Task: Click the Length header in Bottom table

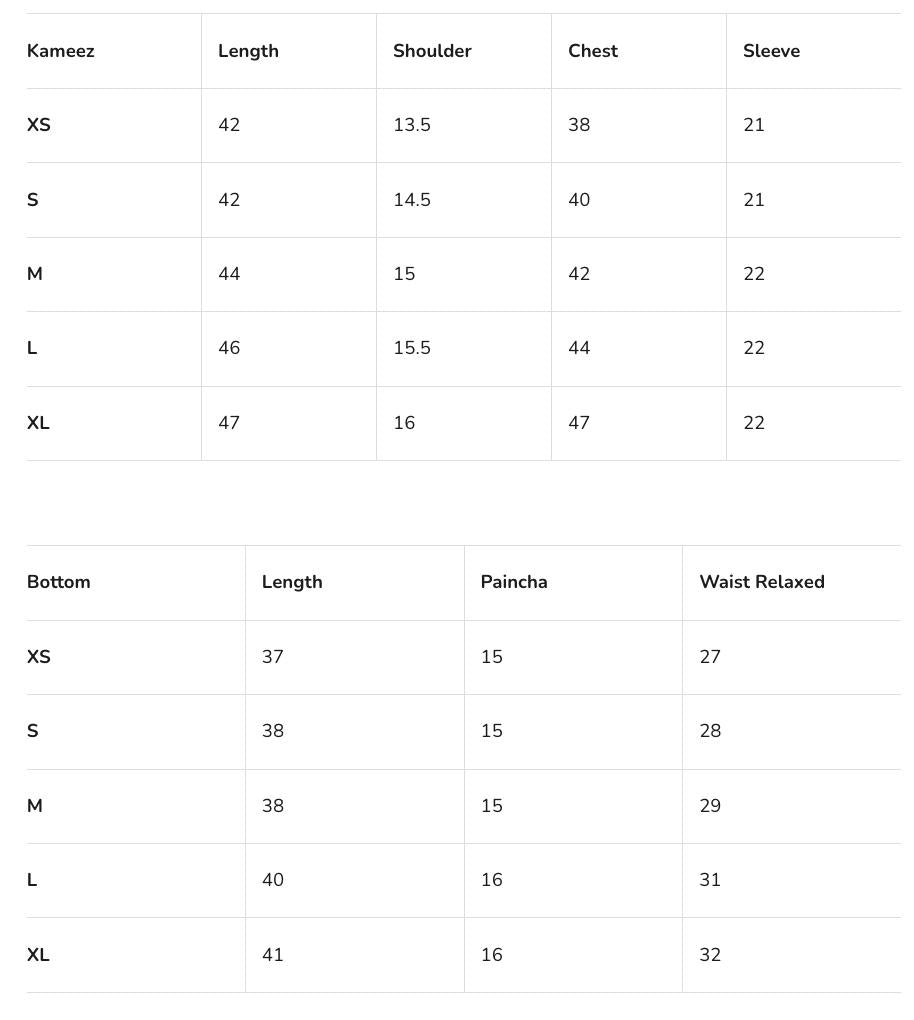Action: coord(292,582)
